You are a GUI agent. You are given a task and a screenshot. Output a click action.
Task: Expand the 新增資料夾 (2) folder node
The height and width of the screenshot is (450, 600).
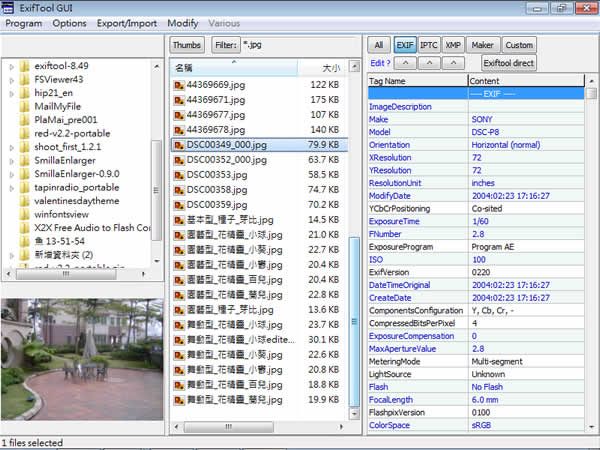[x=11, y=256]
